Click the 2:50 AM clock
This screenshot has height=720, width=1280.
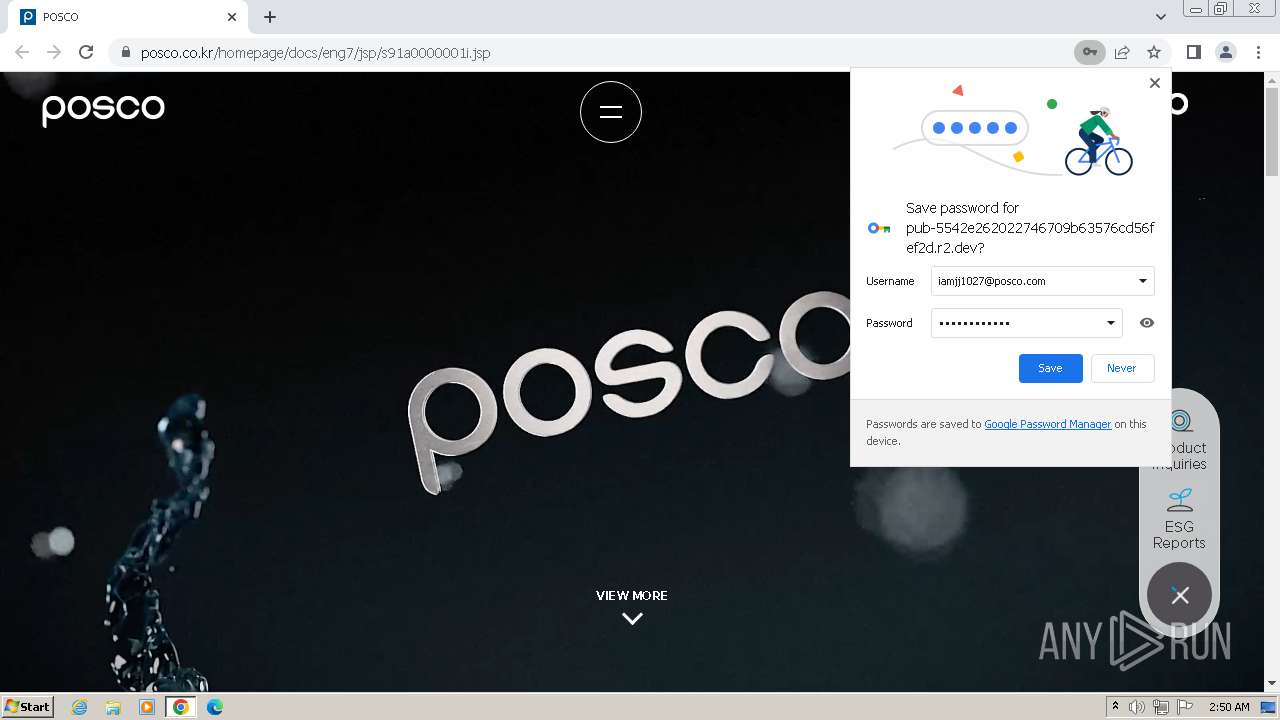[1229, 707]
